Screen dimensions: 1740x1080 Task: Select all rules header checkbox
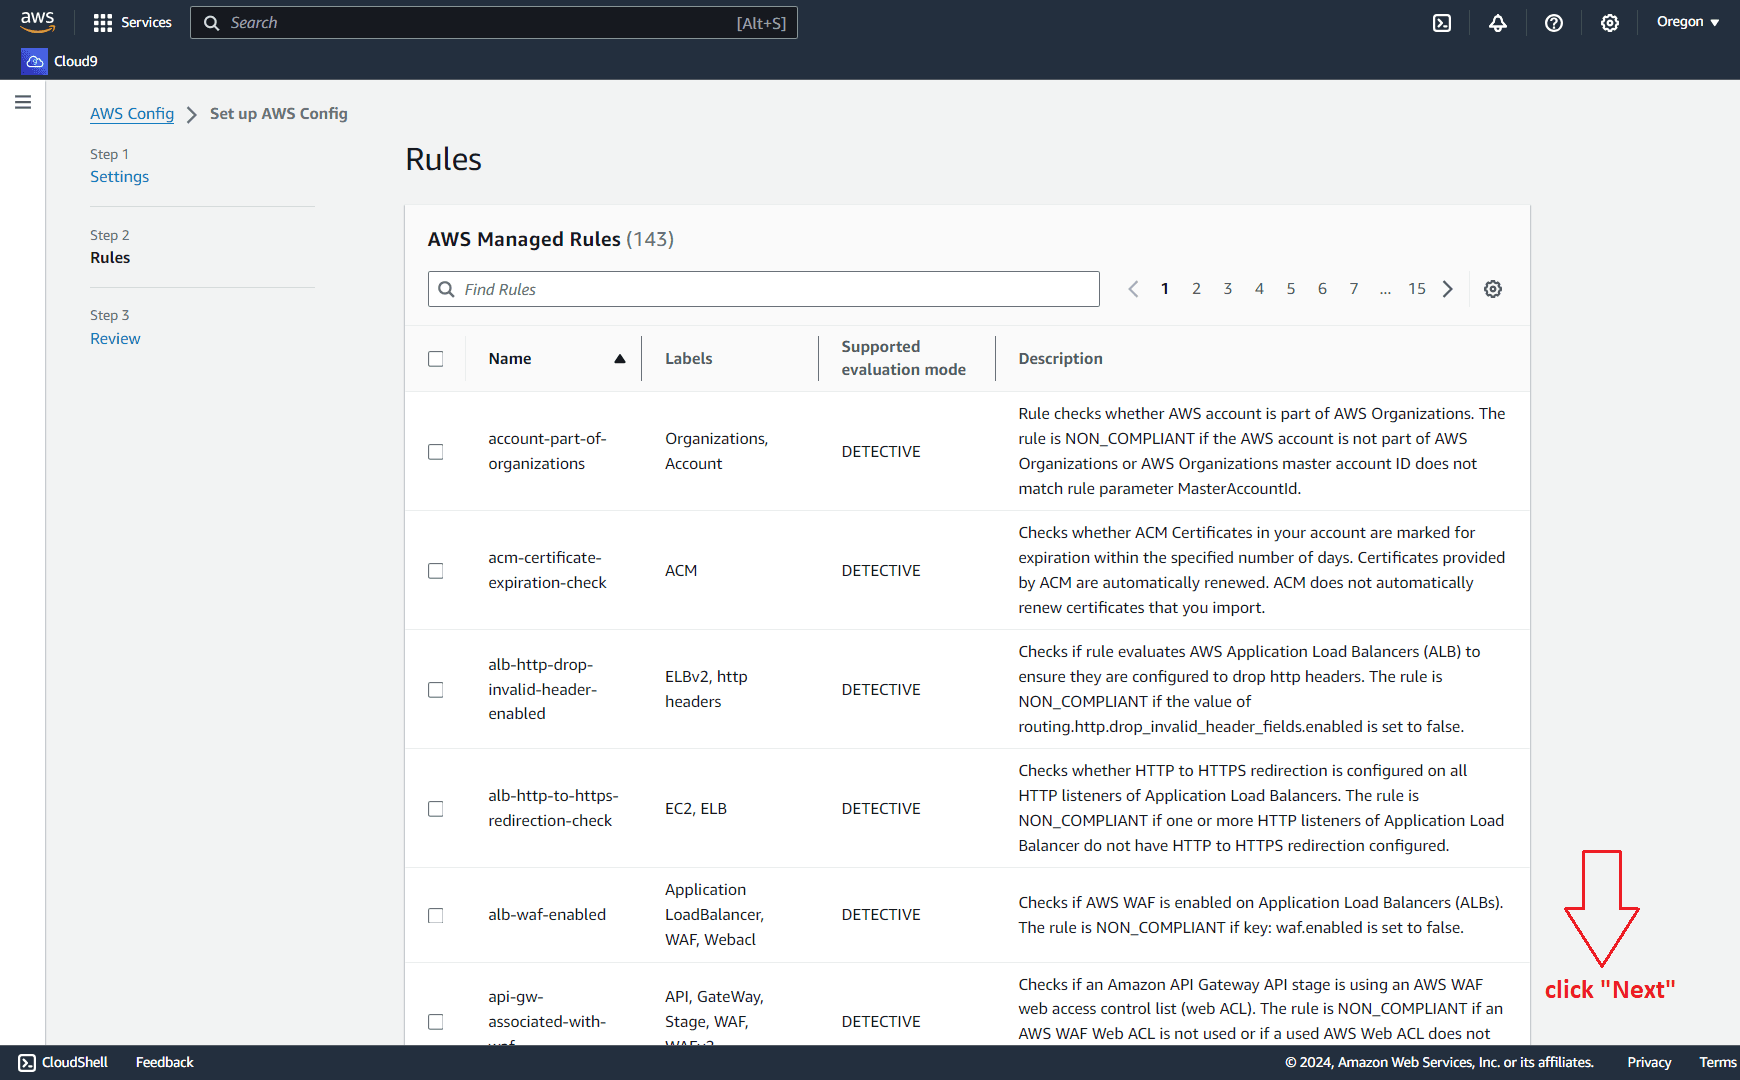coord(436,359)
